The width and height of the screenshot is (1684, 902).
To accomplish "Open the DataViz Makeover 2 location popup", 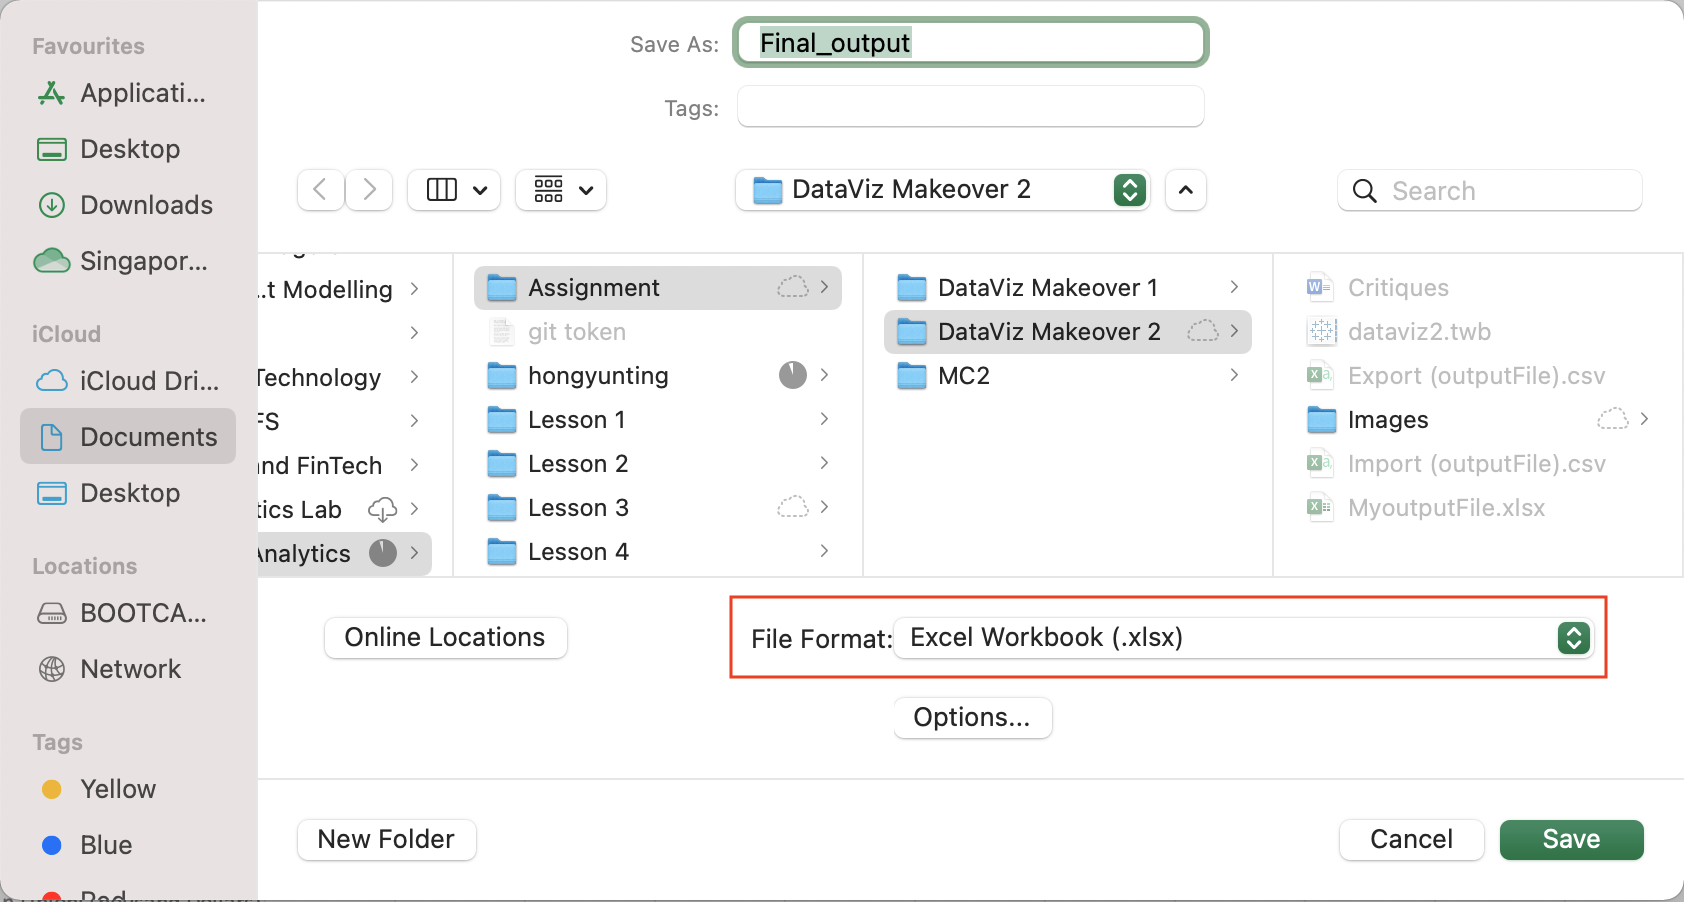I will click(x=942, y=190).
